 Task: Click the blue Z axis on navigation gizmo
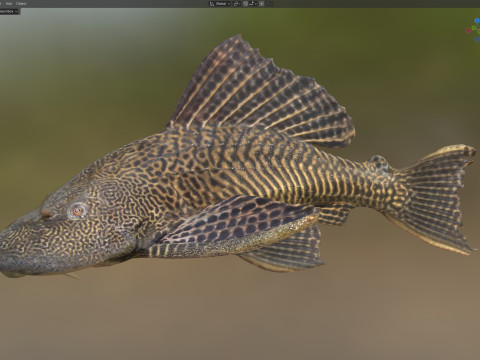(x=477, y=20)
